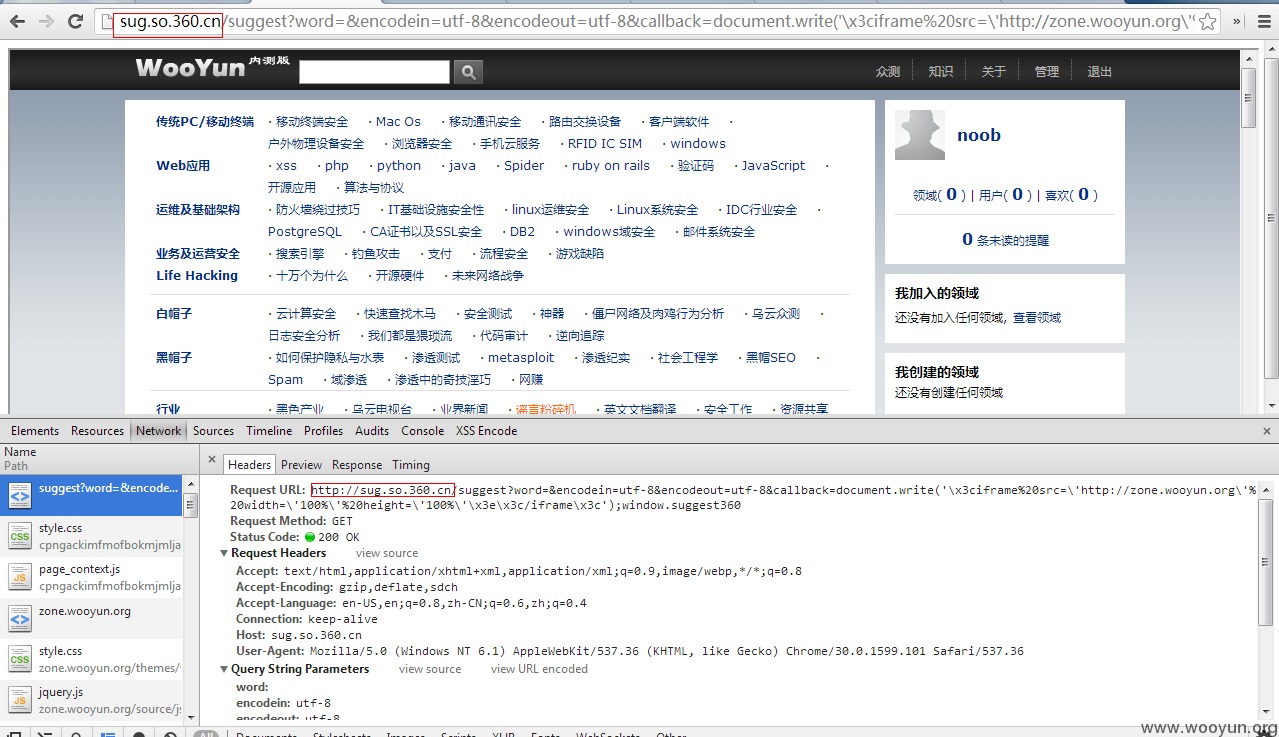Open the Audits tab

tap(372, 431)
